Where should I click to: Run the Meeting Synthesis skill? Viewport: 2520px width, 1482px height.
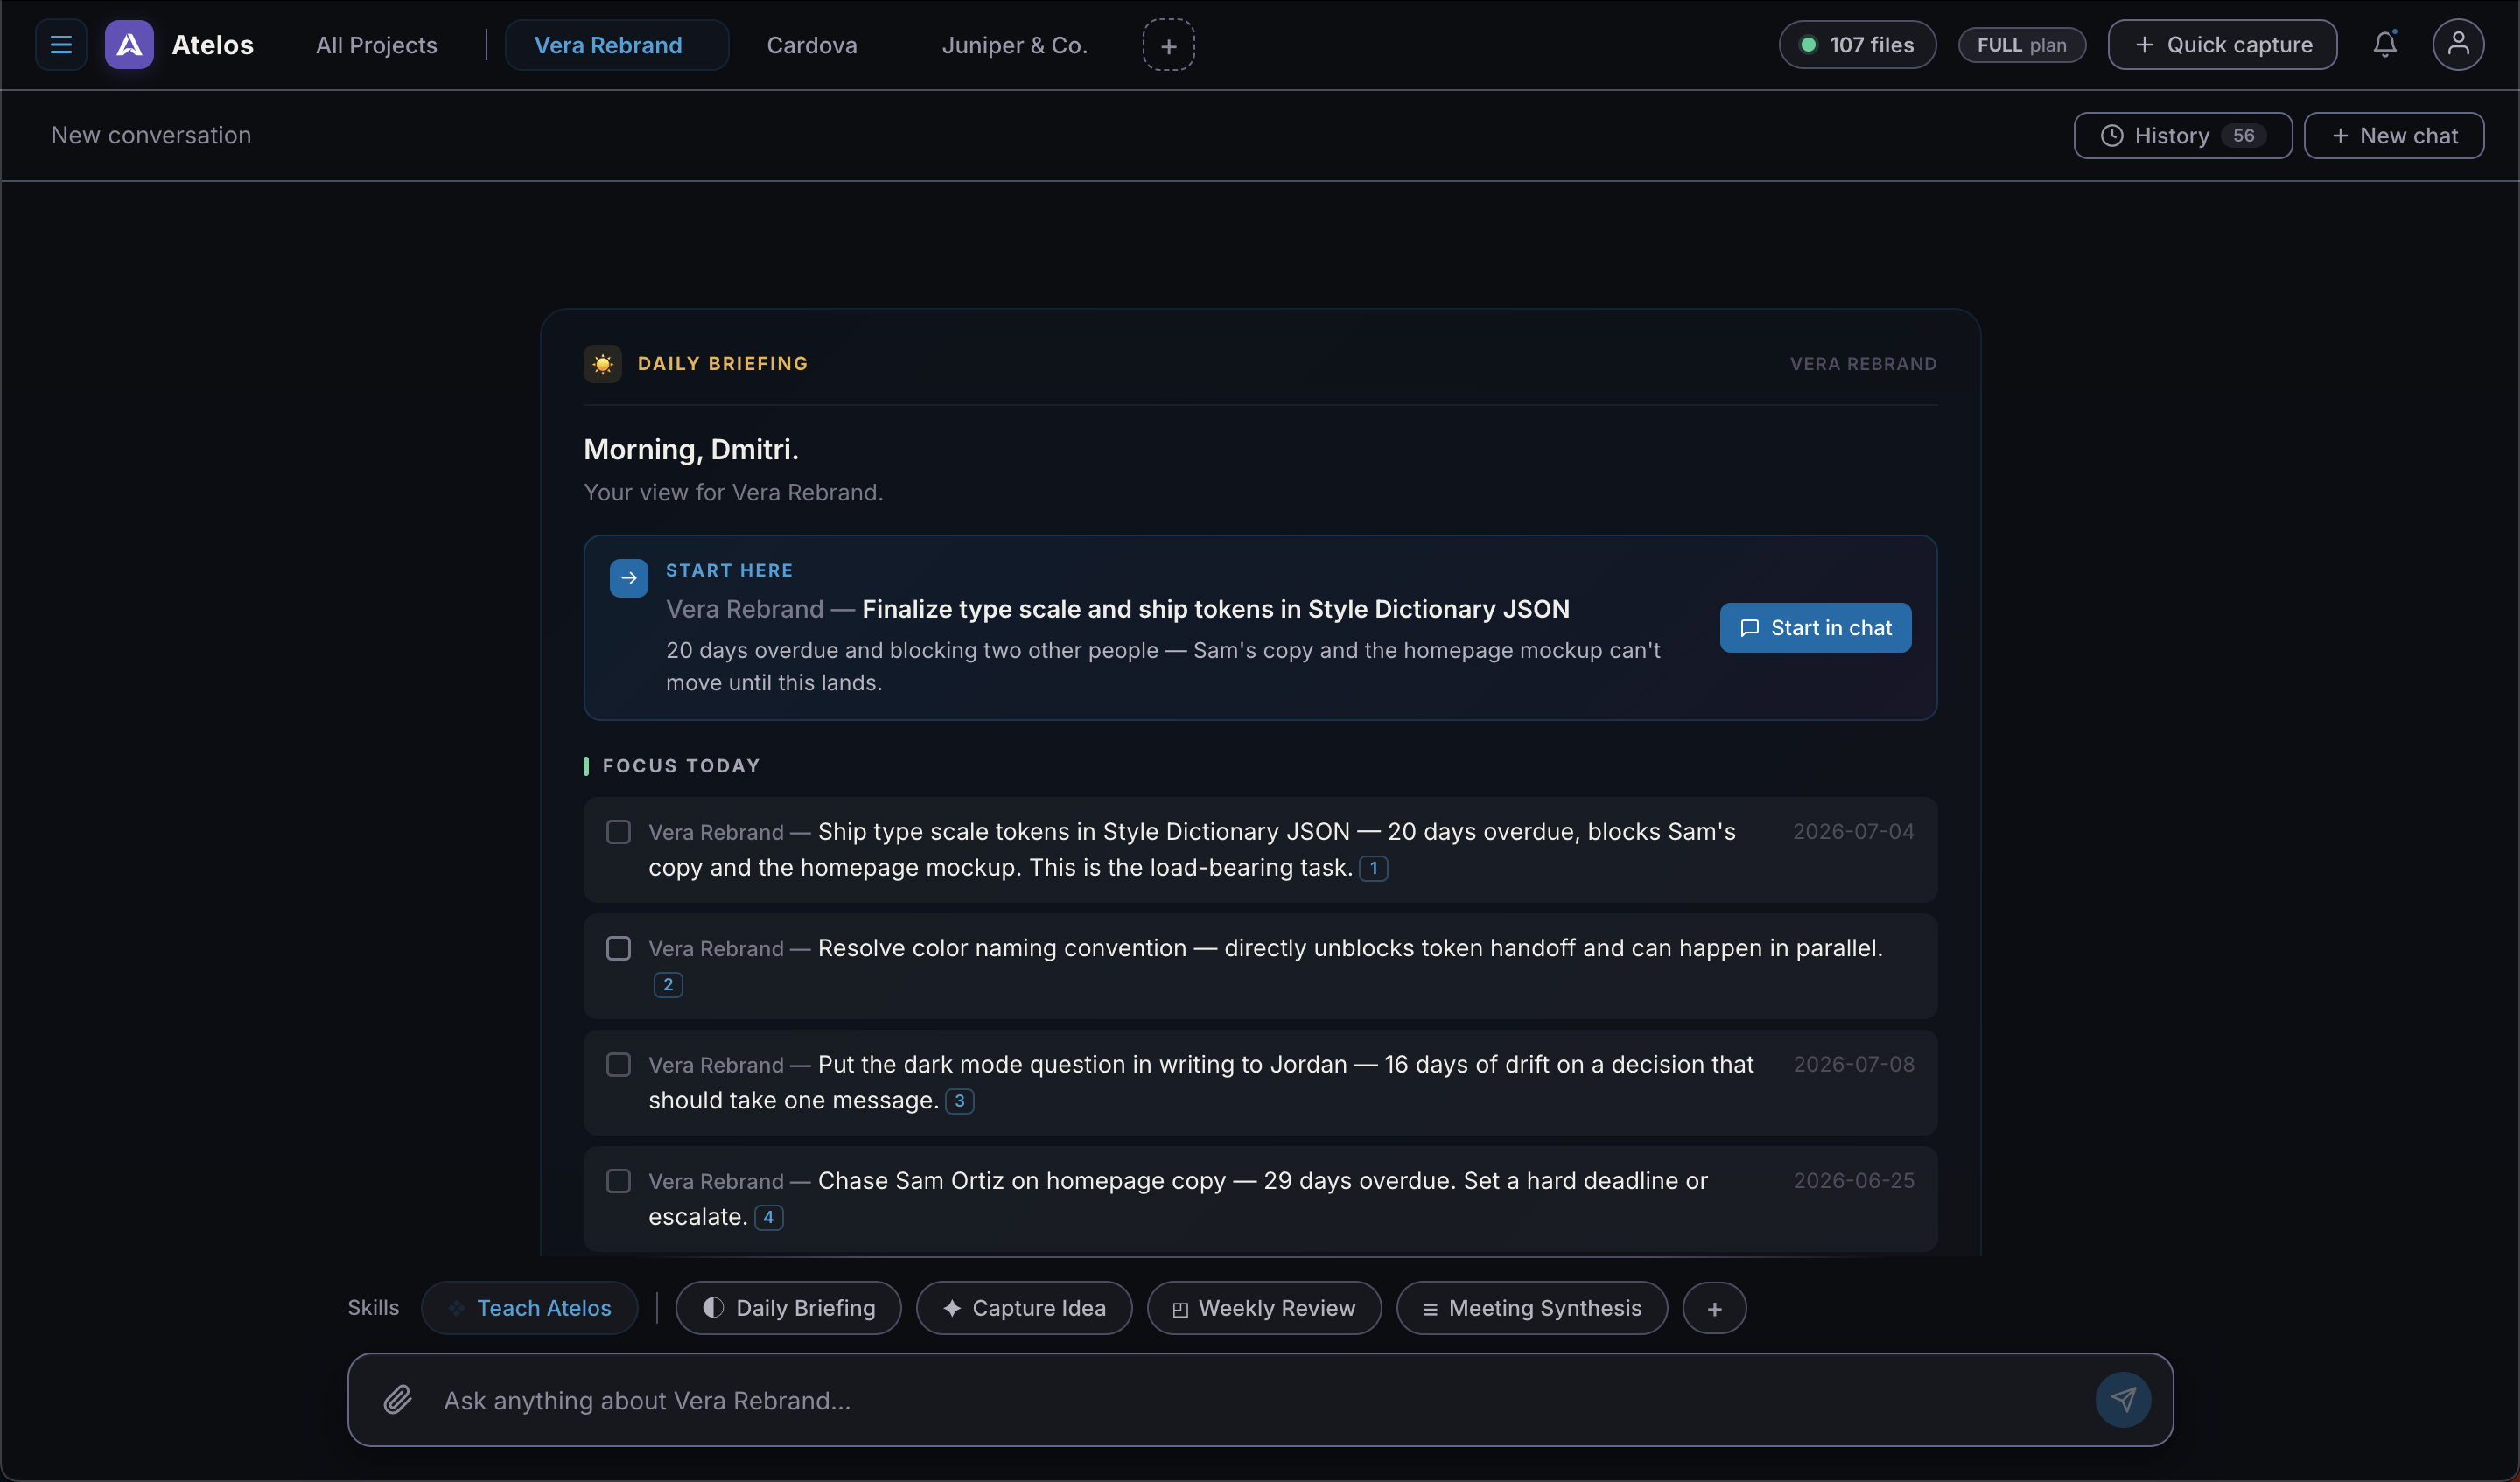[1532, 1308]
